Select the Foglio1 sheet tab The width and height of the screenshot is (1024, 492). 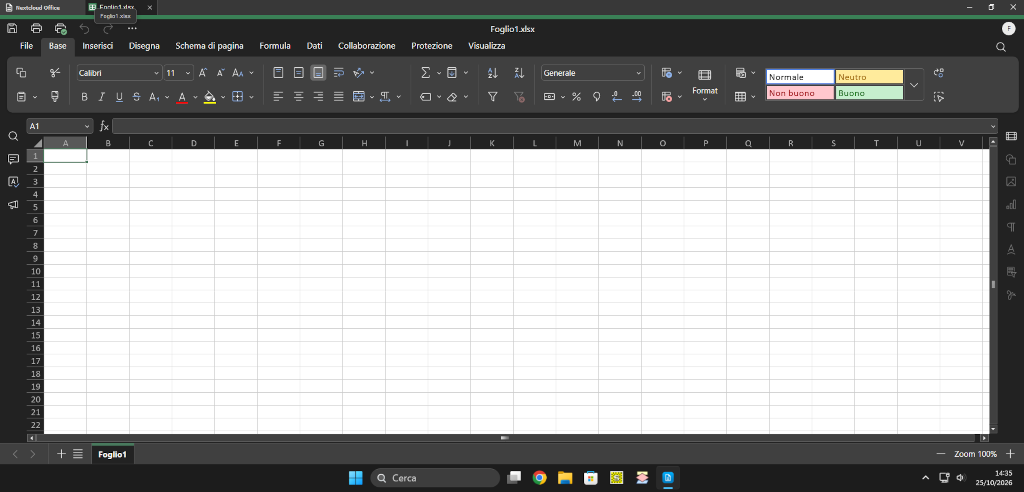point(112,454)
